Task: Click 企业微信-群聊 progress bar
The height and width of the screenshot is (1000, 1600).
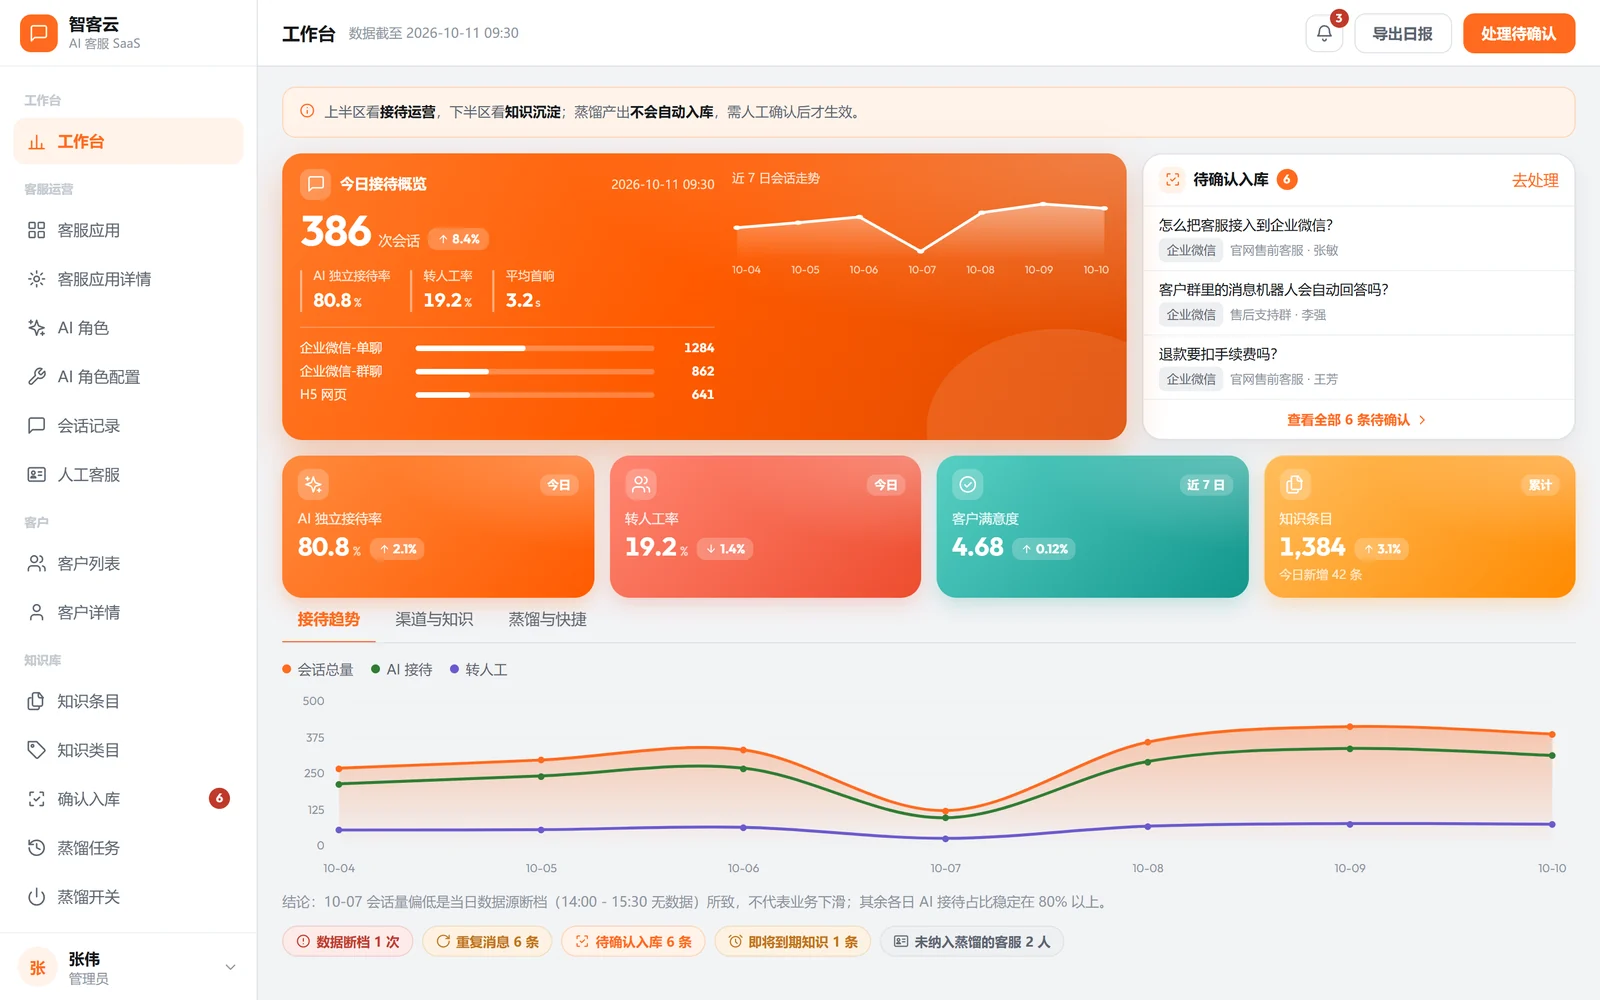Action: click(535, 371)
